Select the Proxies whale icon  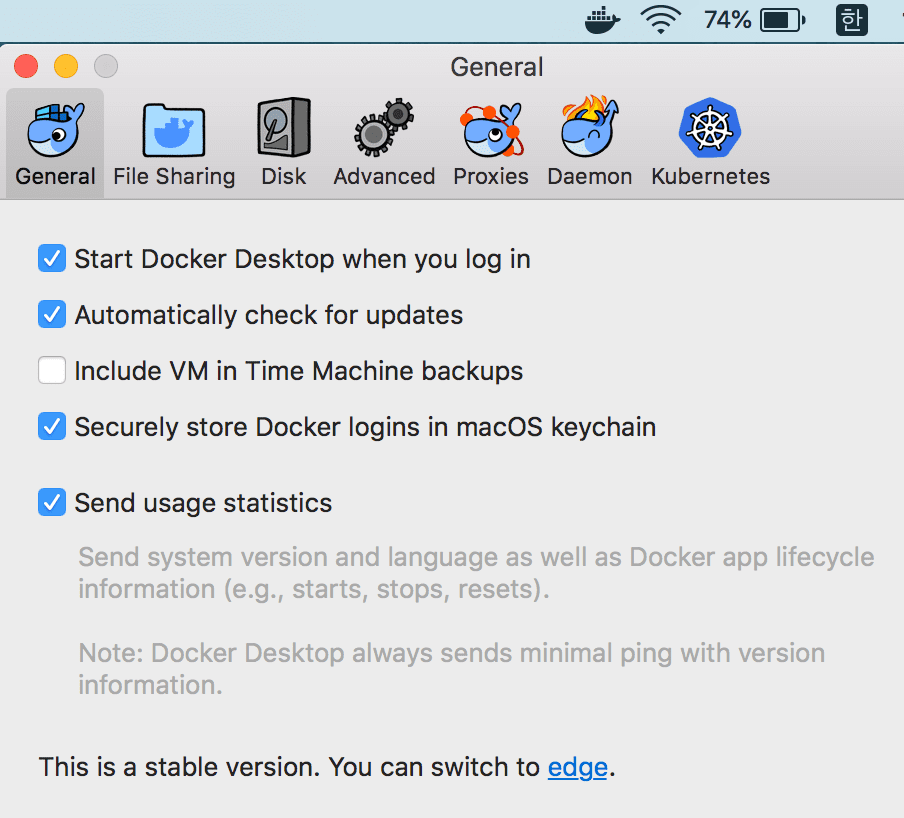point(491,130)
